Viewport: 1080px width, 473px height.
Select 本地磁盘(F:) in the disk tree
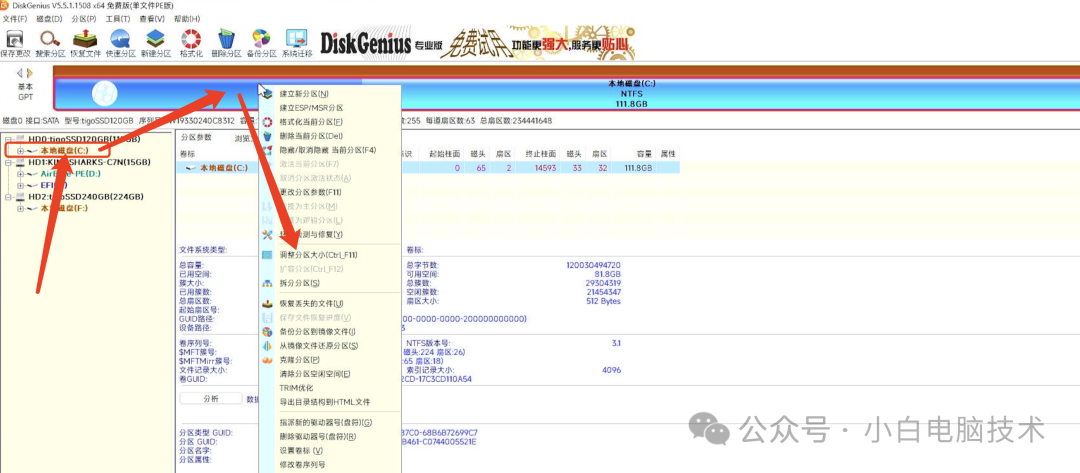(64, 208)
